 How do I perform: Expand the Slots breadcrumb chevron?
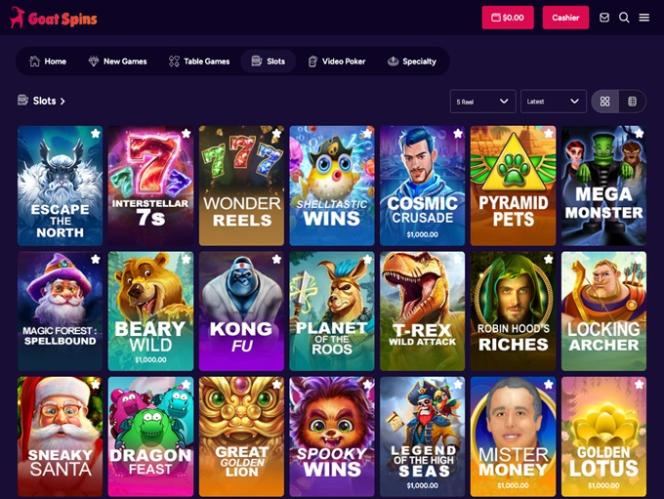click(63, 101)
